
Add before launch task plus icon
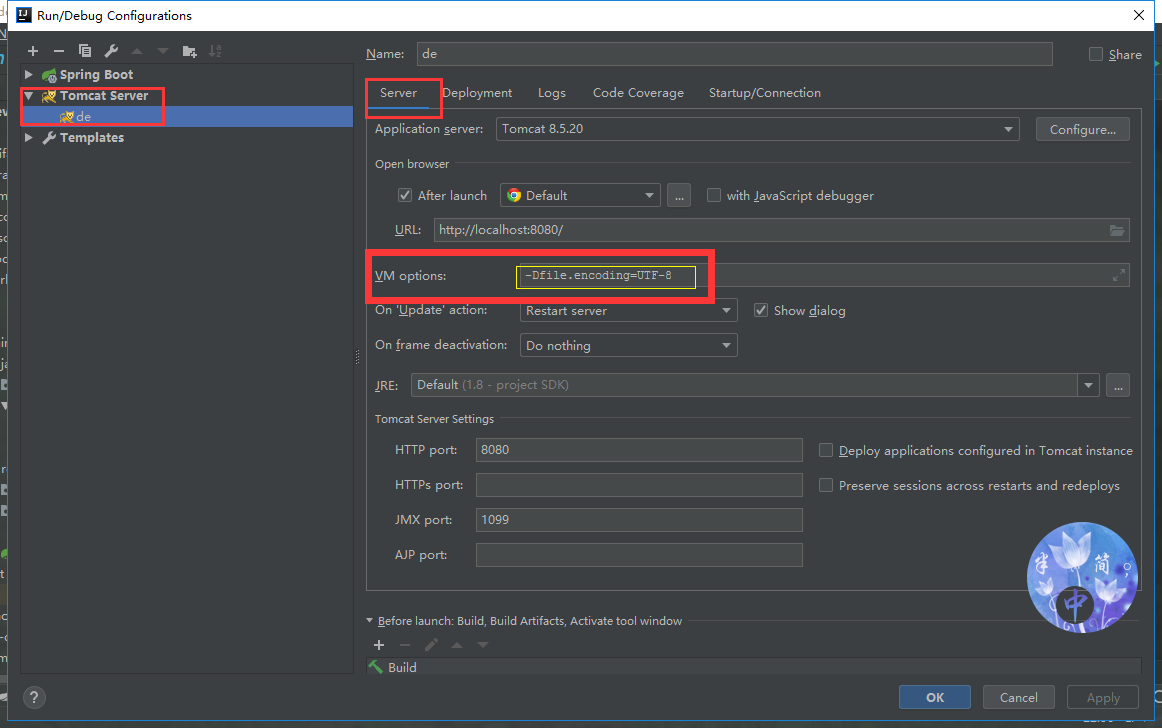[379, 645]
